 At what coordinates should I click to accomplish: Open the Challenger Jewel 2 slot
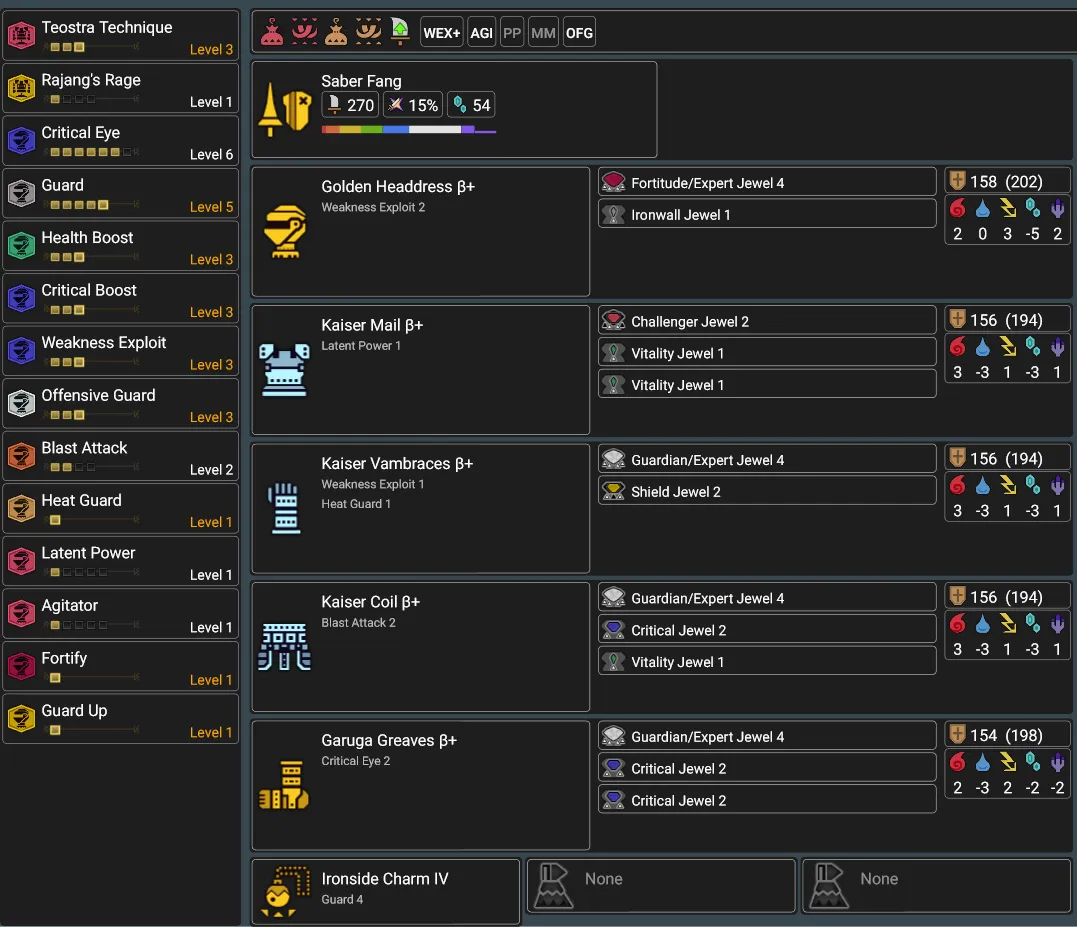[x=767, y=321]
